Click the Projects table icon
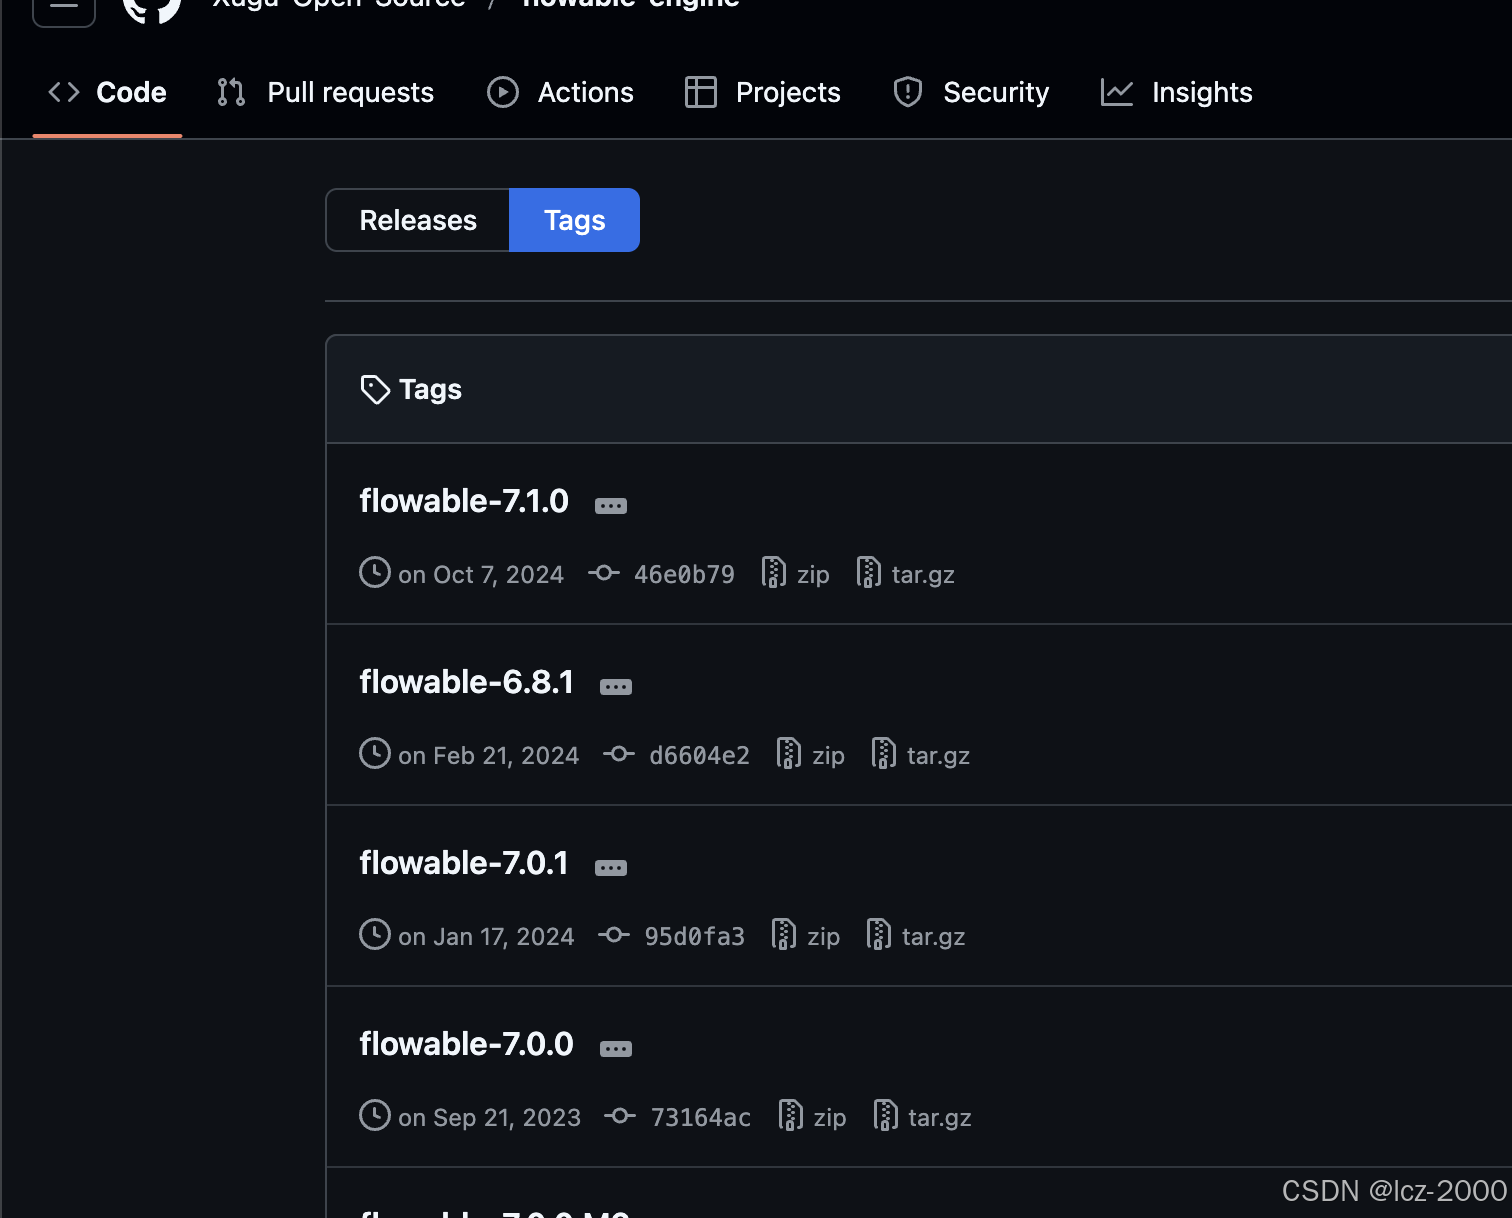This screenshot has height=1218, width=1512. [701, 92]
